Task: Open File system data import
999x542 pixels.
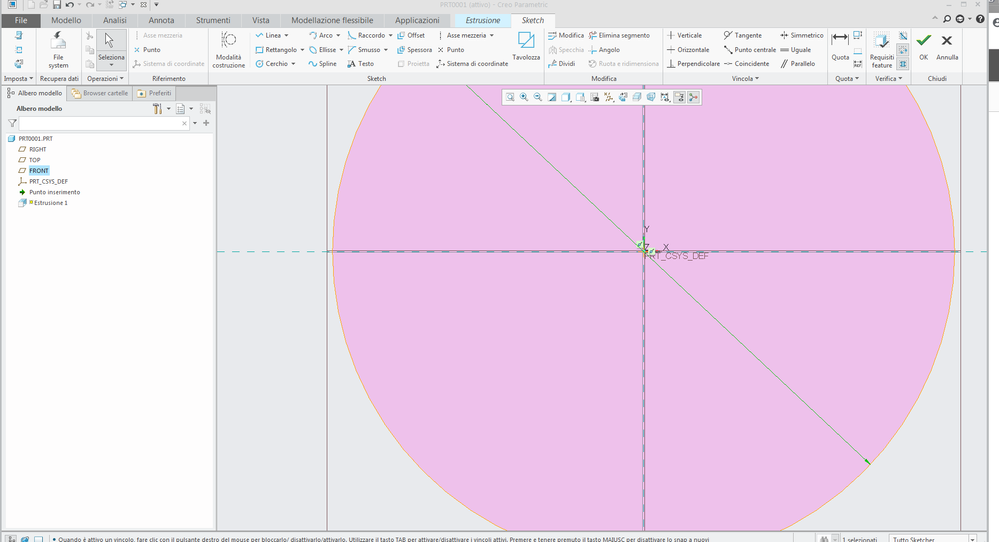Action: pyautogui.click(x=58, y=50)
